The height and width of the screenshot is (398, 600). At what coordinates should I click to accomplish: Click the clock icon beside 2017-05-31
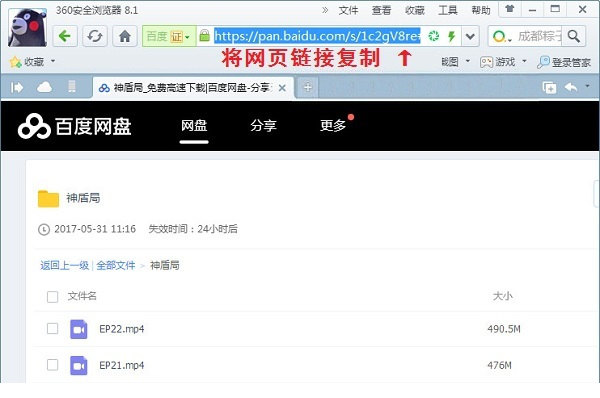click(x=44, y=230)
